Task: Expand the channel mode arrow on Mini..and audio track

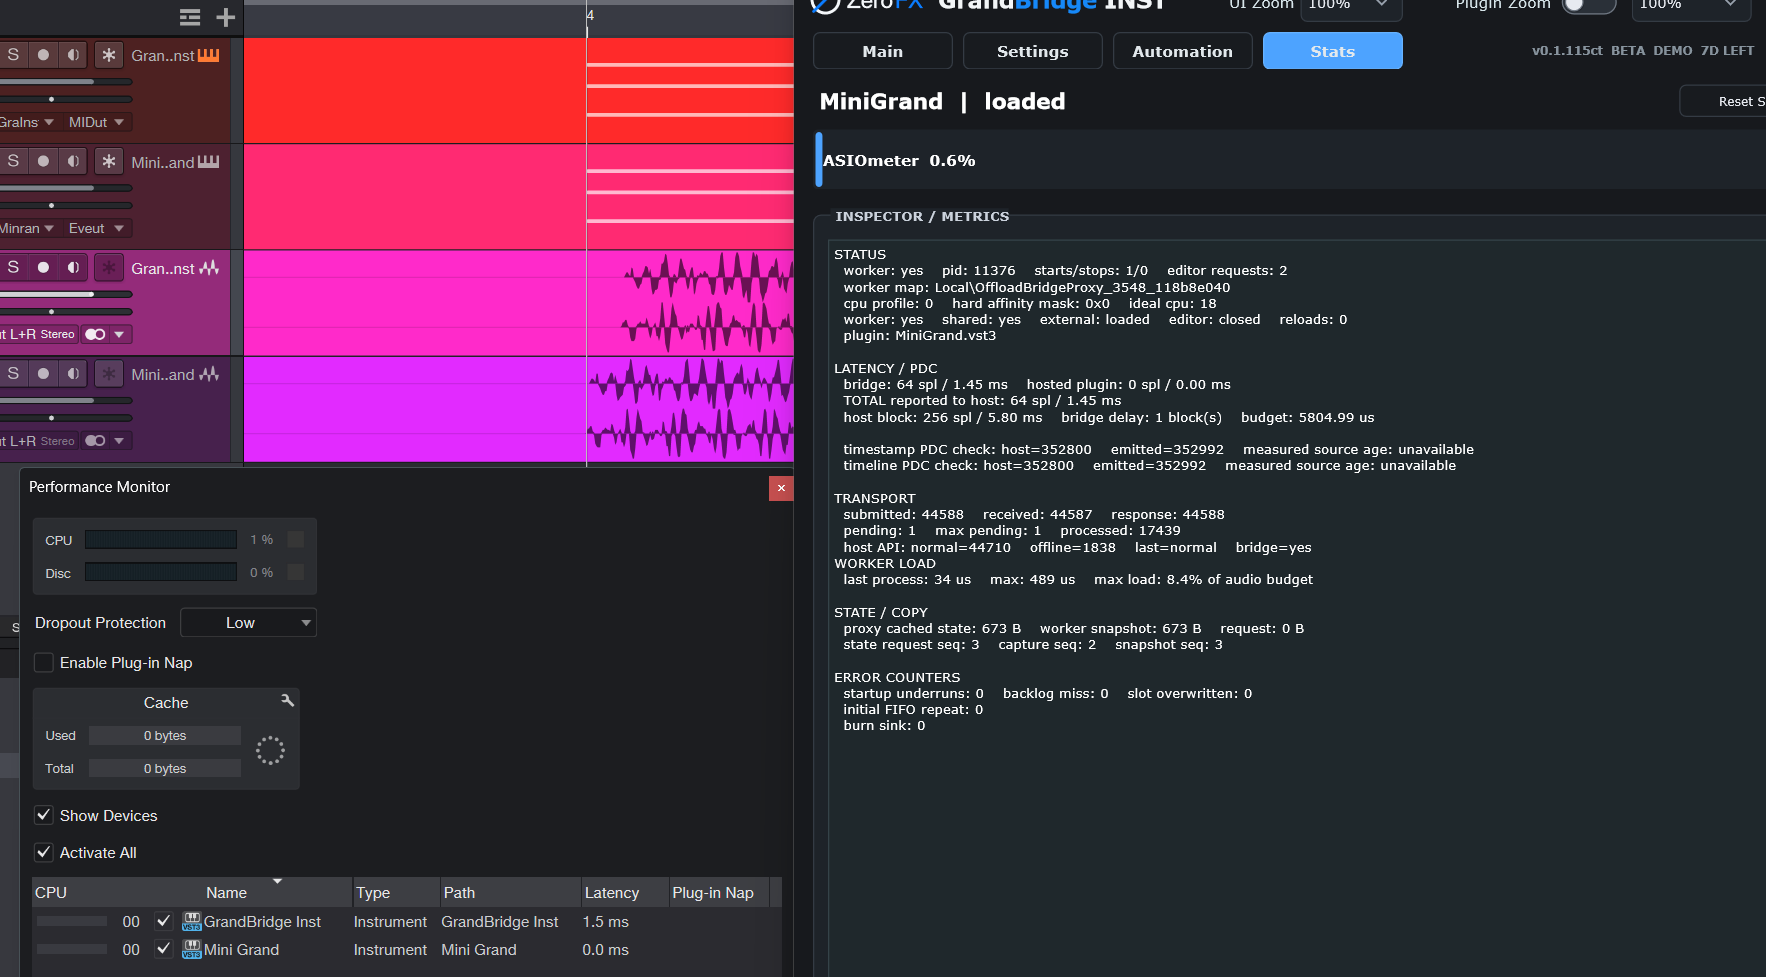Action: [119, 440]
